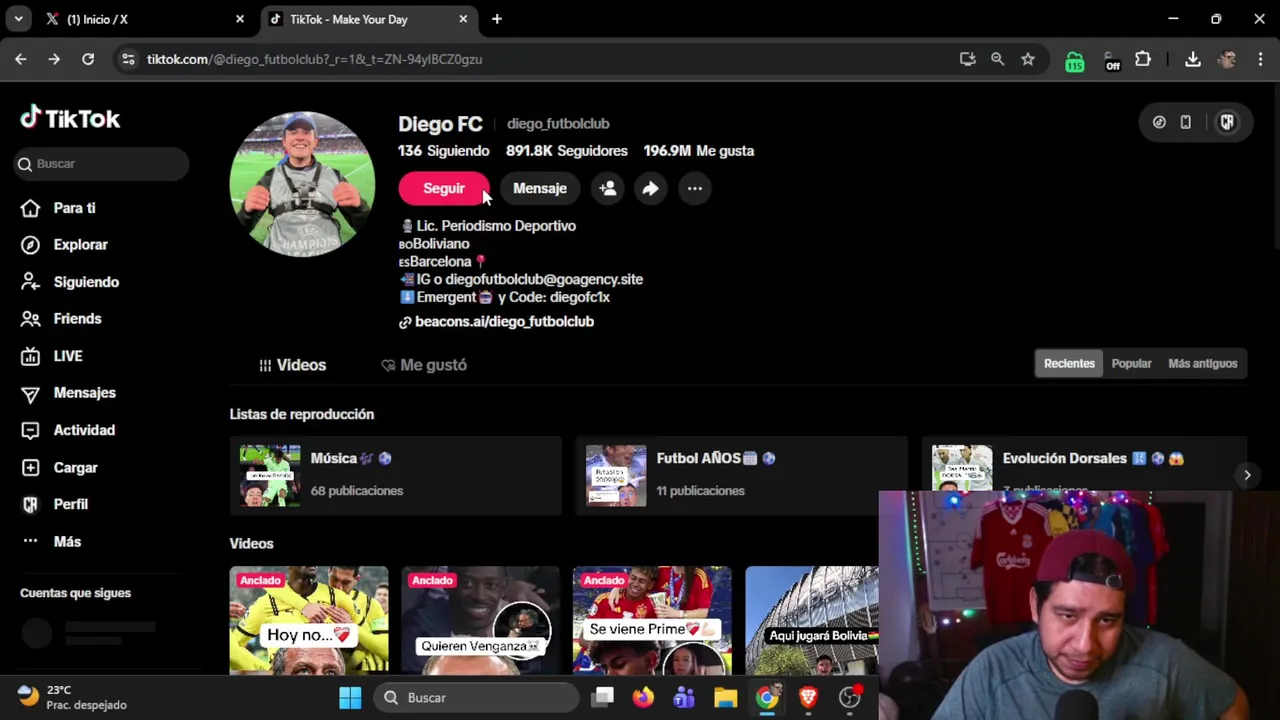Open the 136 Siguiendo list

point(444,151)
